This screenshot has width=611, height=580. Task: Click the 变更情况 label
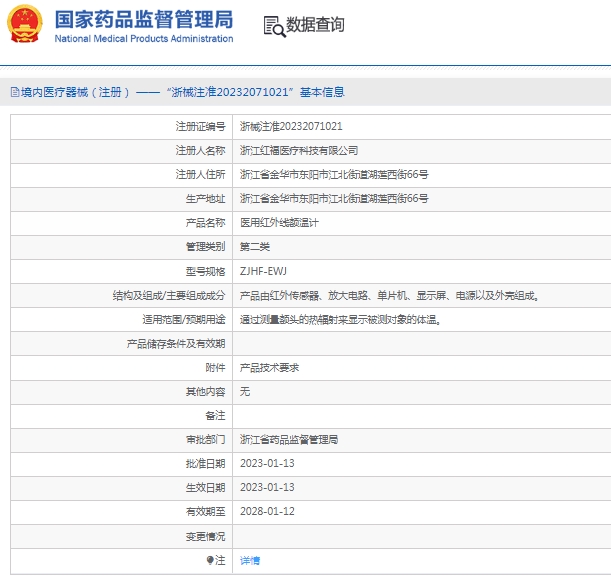[x=205, y=537]
